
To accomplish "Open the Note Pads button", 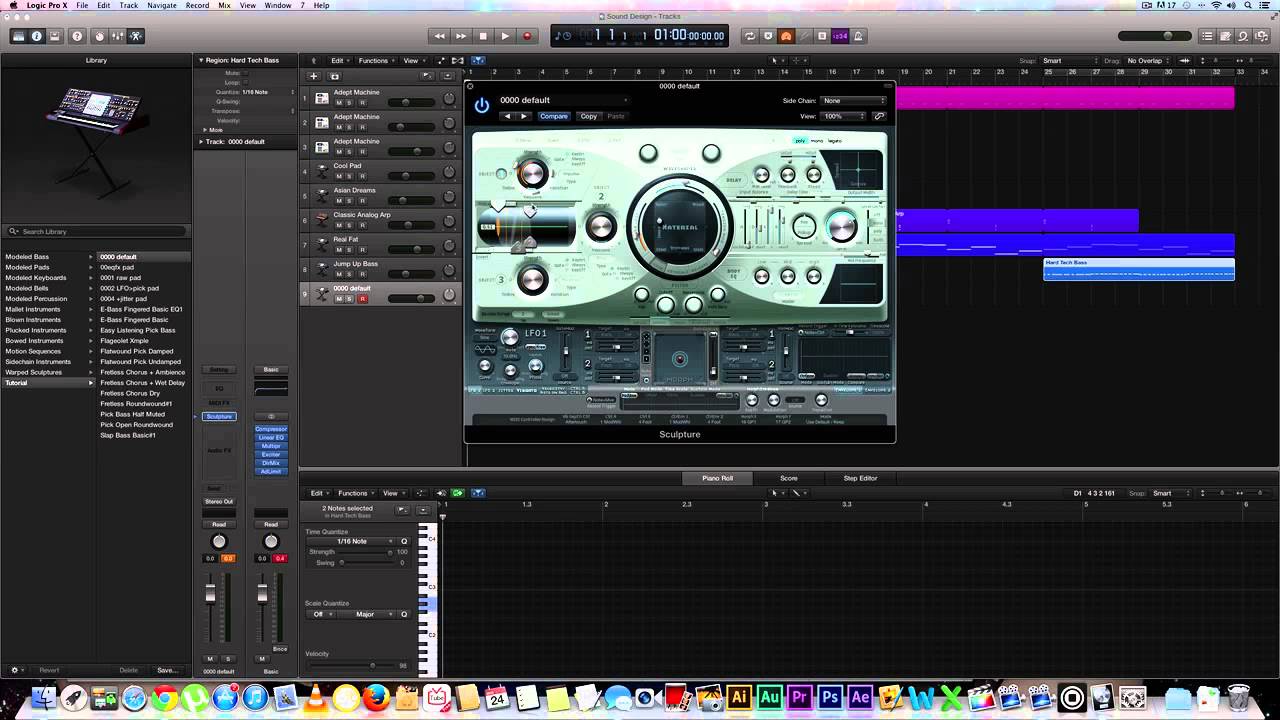I will pyautogui.click(x=1225, y=36).
